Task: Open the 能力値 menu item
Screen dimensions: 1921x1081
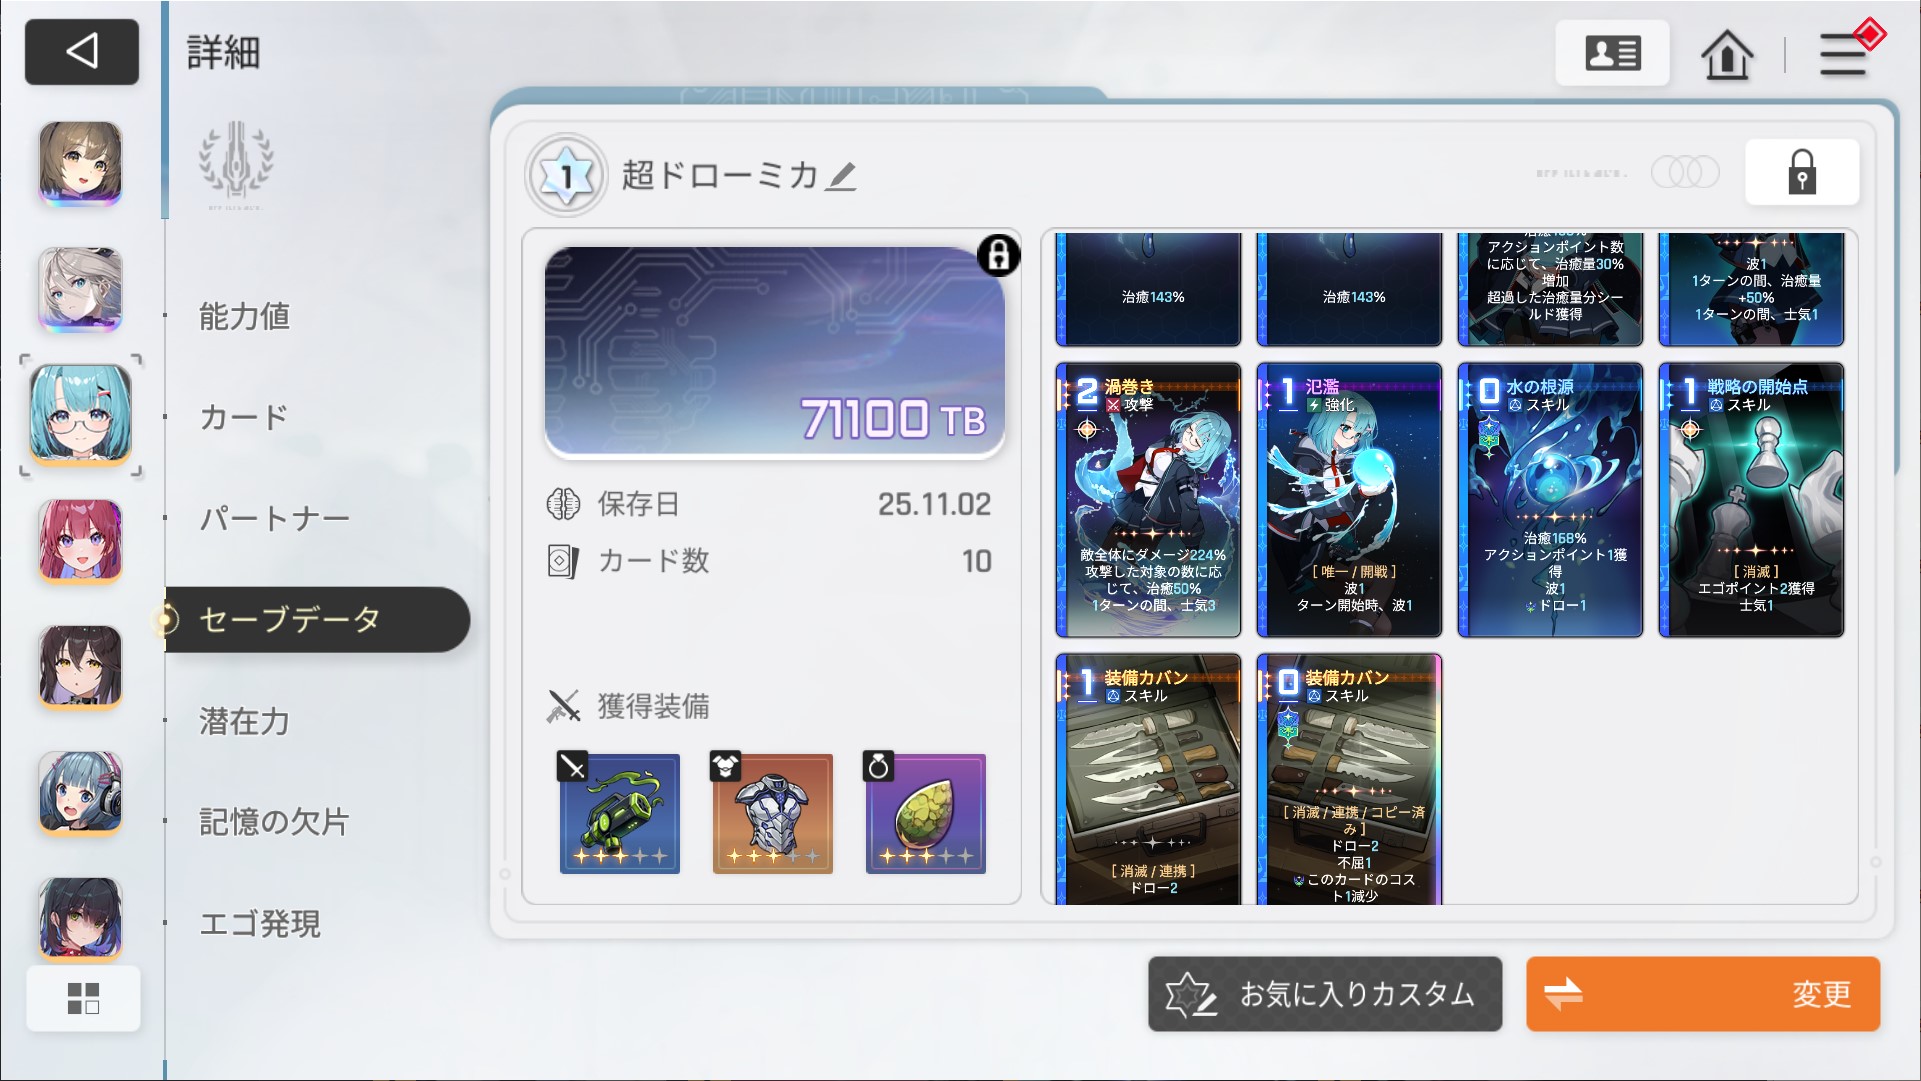Action: [x=245, y=316]
